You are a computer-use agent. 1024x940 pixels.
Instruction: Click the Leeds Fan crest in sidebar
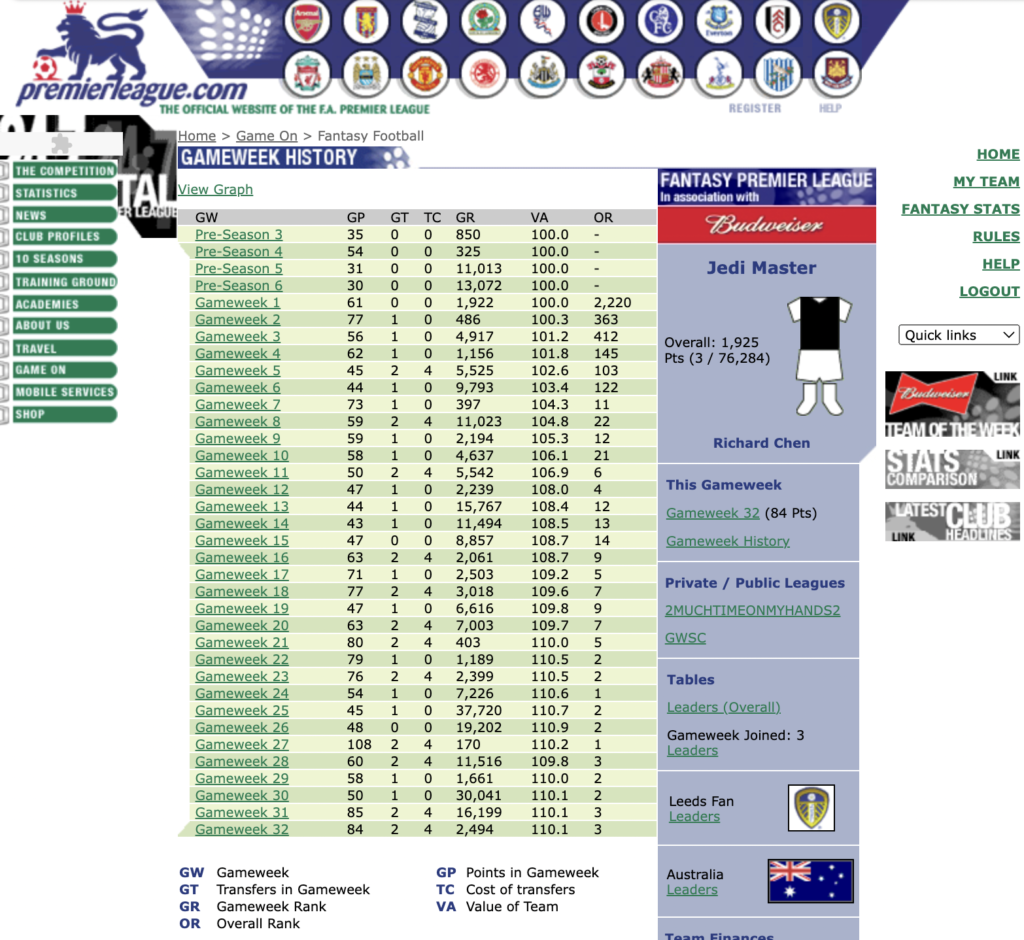coord(811,807)
